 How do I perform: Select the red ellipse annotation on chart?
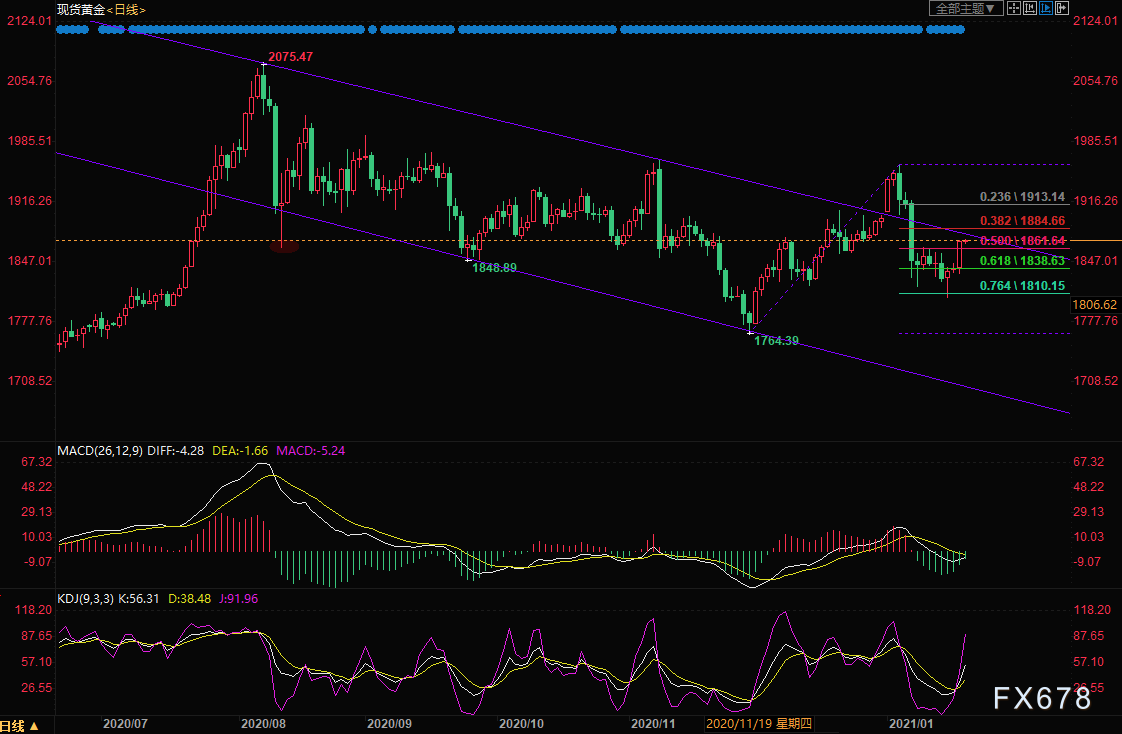pos(284,246)
